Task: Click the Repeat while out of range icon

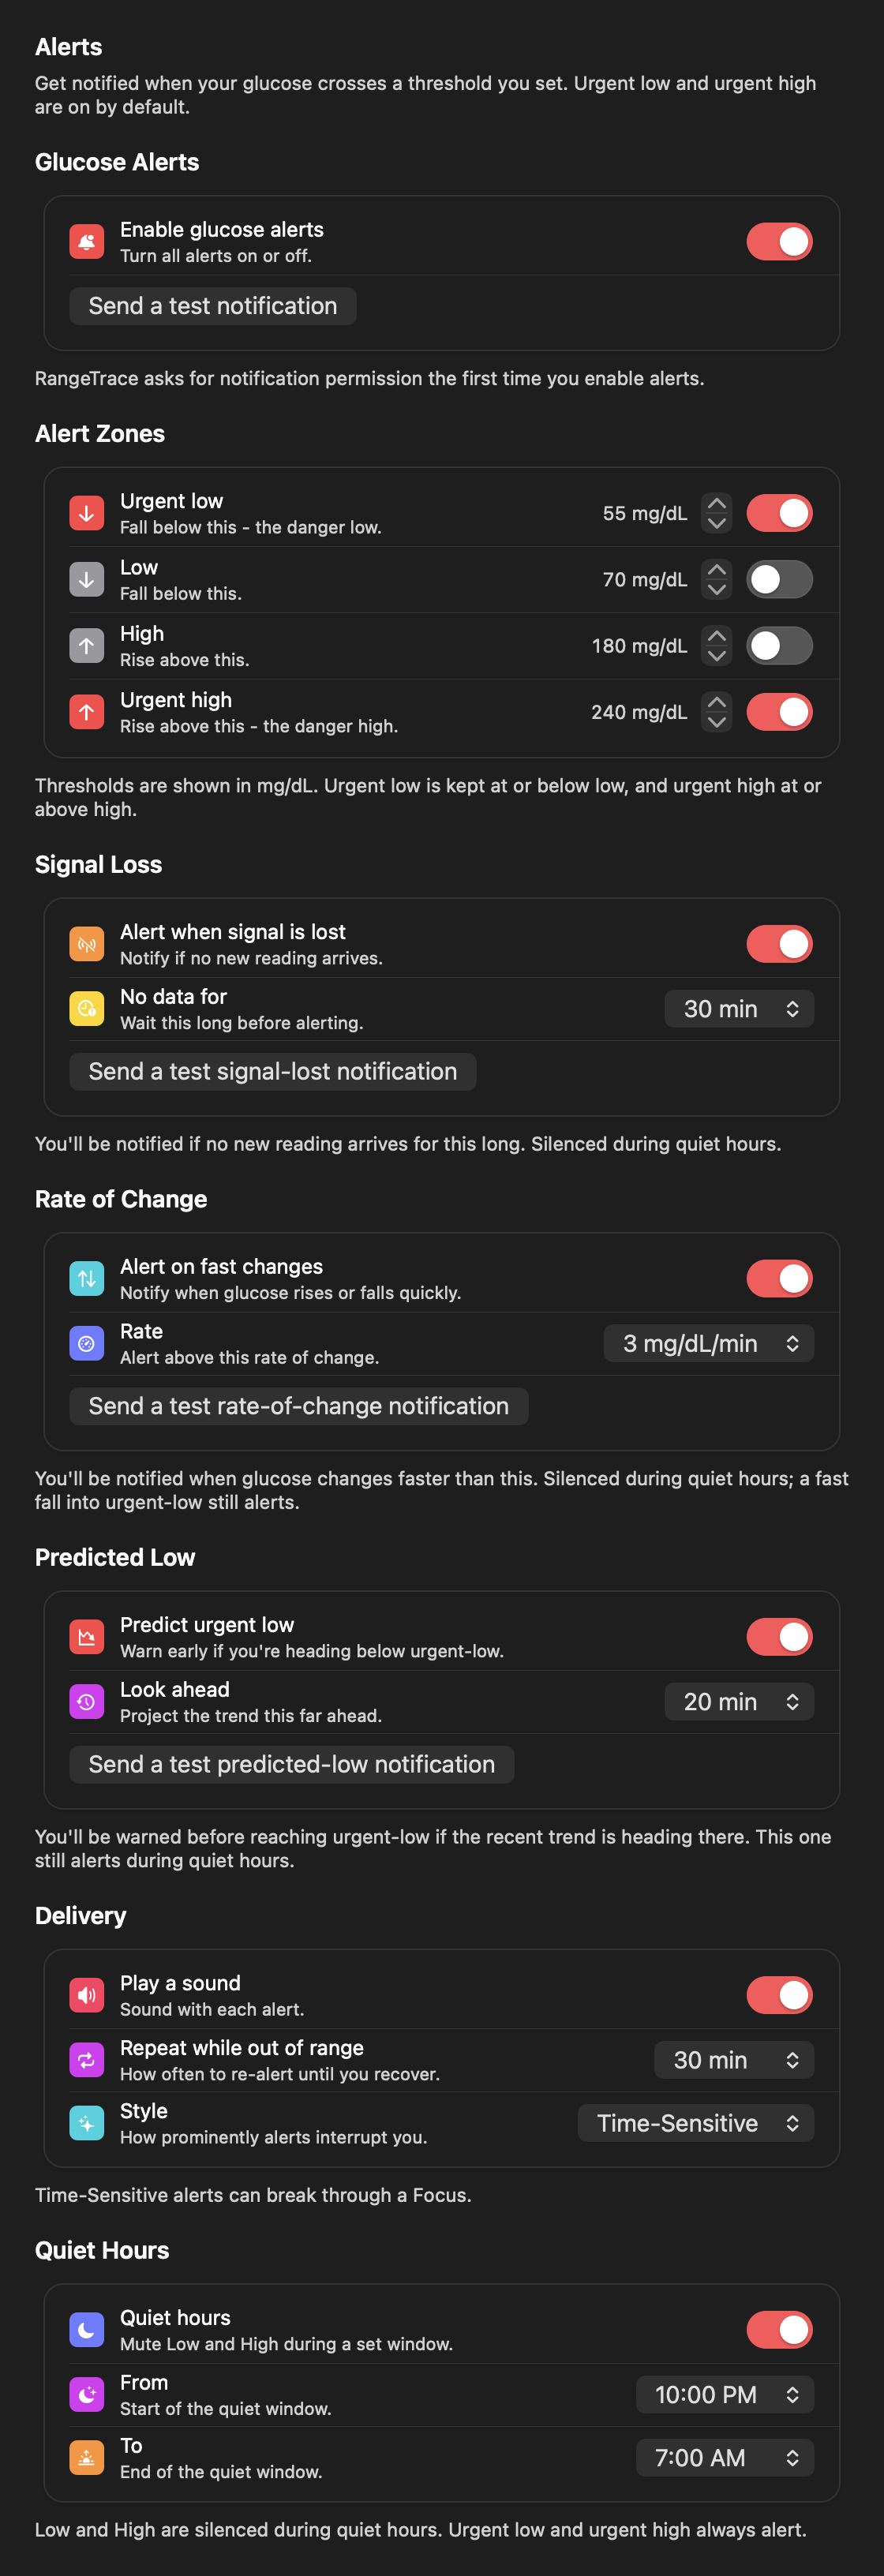Action: [x=86, y=2060]
